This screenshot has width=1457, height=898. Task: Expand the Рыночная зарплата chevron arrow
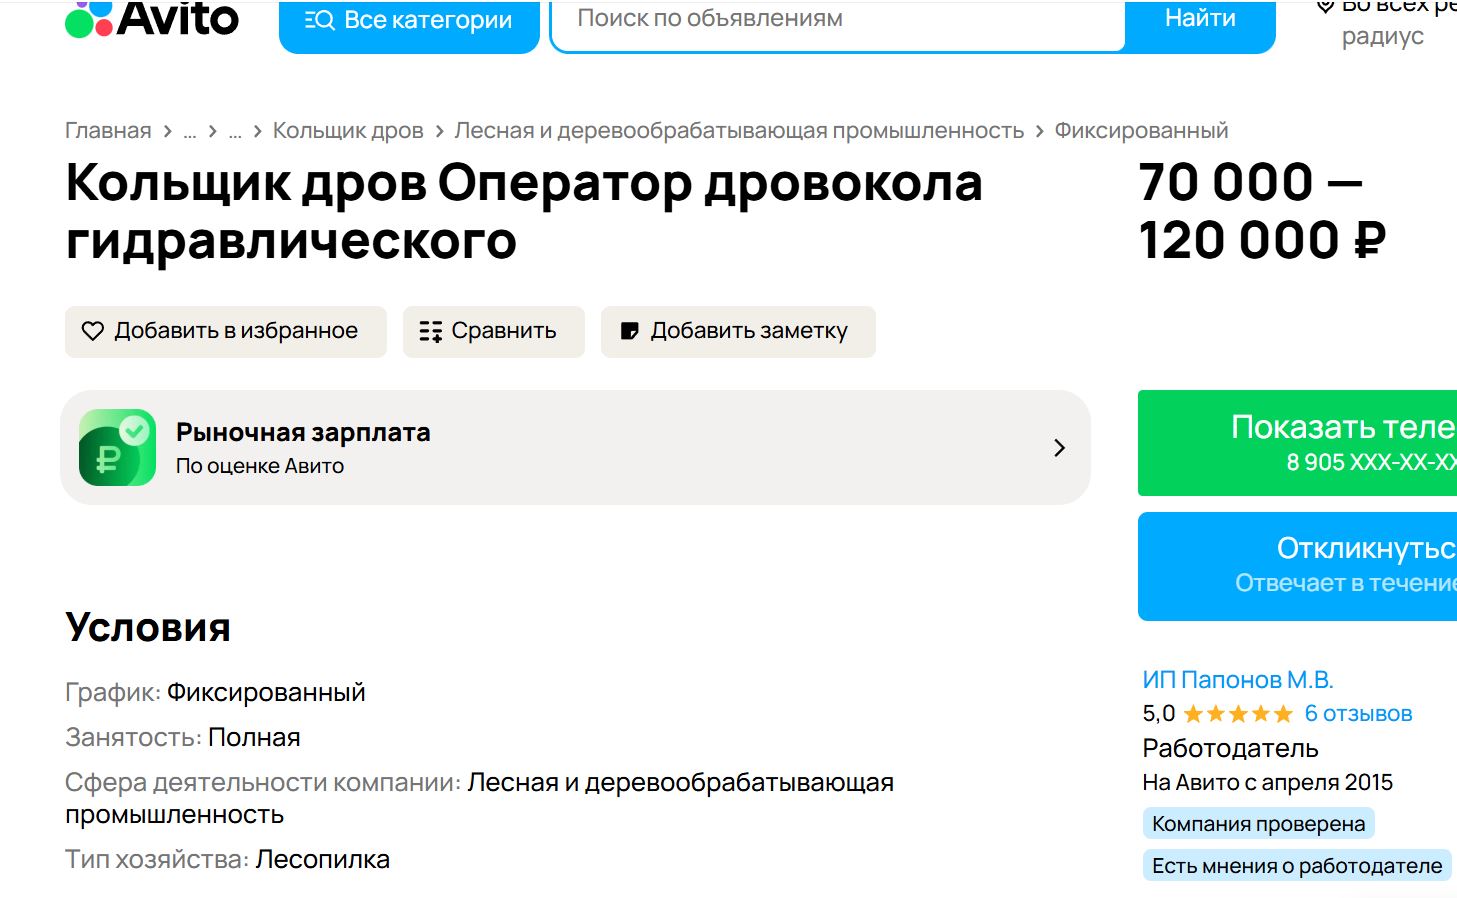click(x=1060, y=448)
